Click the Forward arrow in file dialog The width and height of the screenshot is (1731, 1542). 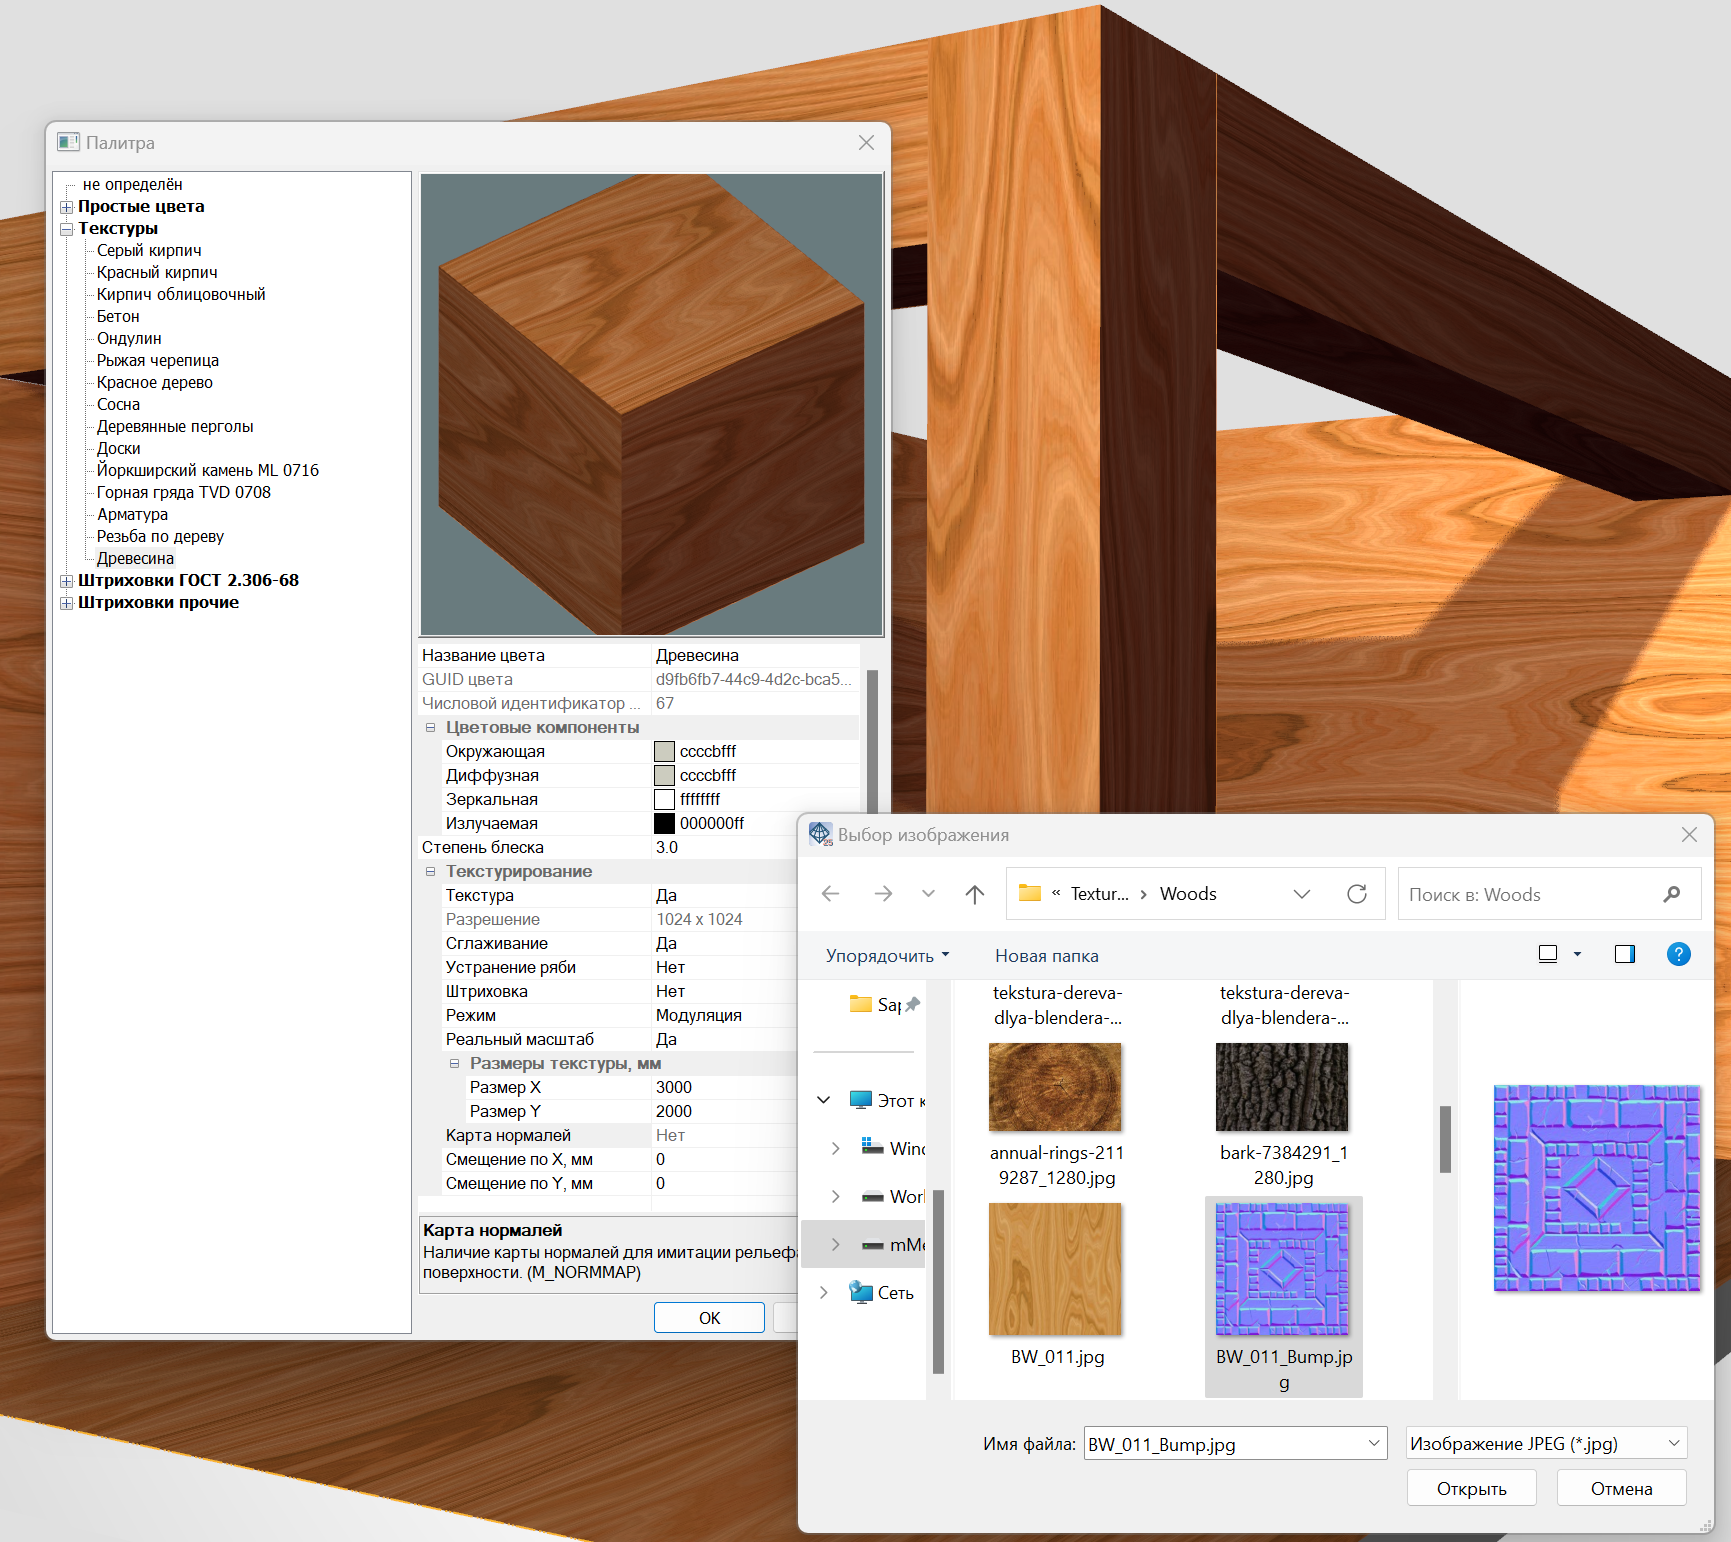[883, 894]
